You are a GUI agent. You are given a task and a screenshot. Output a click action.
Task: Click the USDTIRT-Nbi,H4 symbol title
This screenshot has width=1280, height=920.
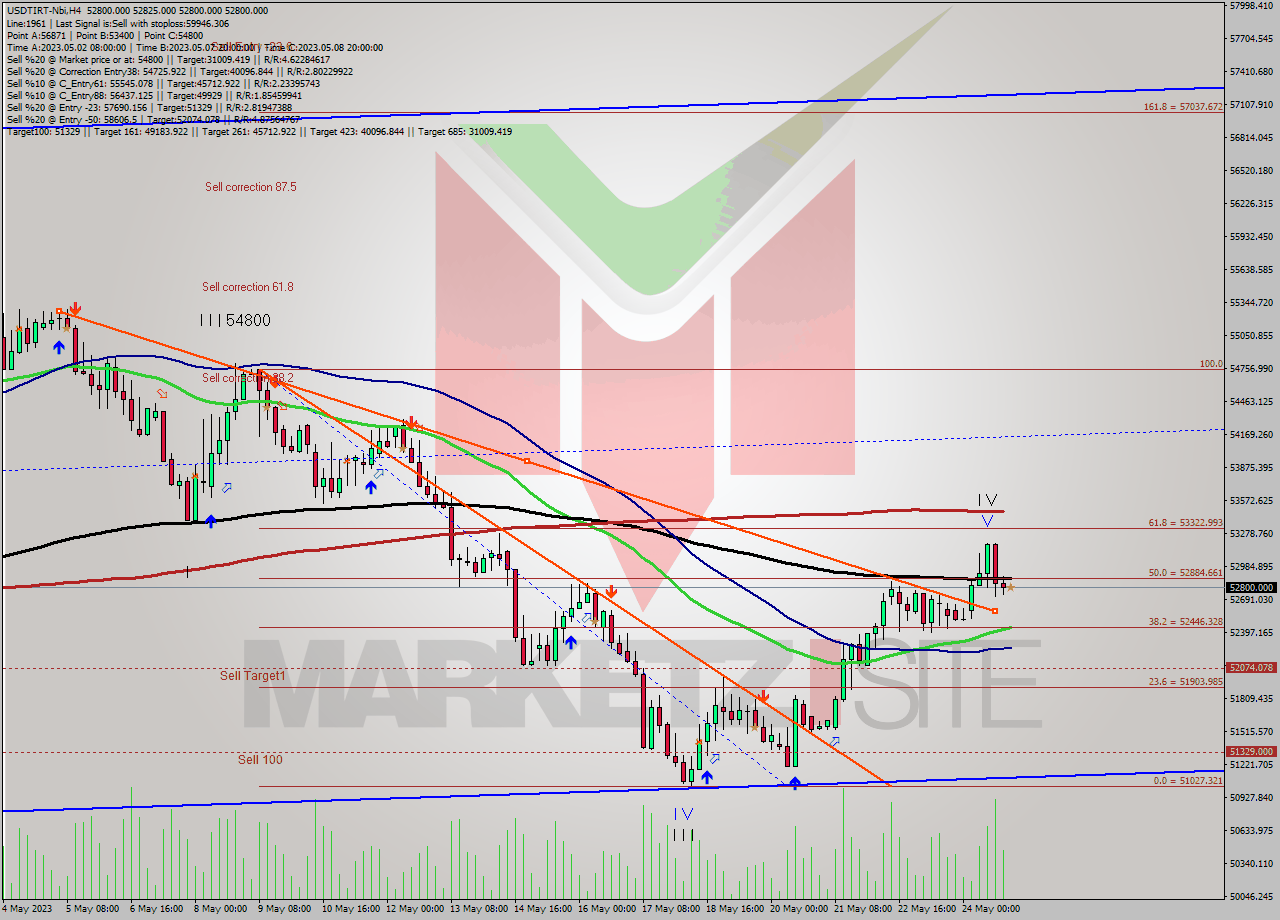(44, 10)
